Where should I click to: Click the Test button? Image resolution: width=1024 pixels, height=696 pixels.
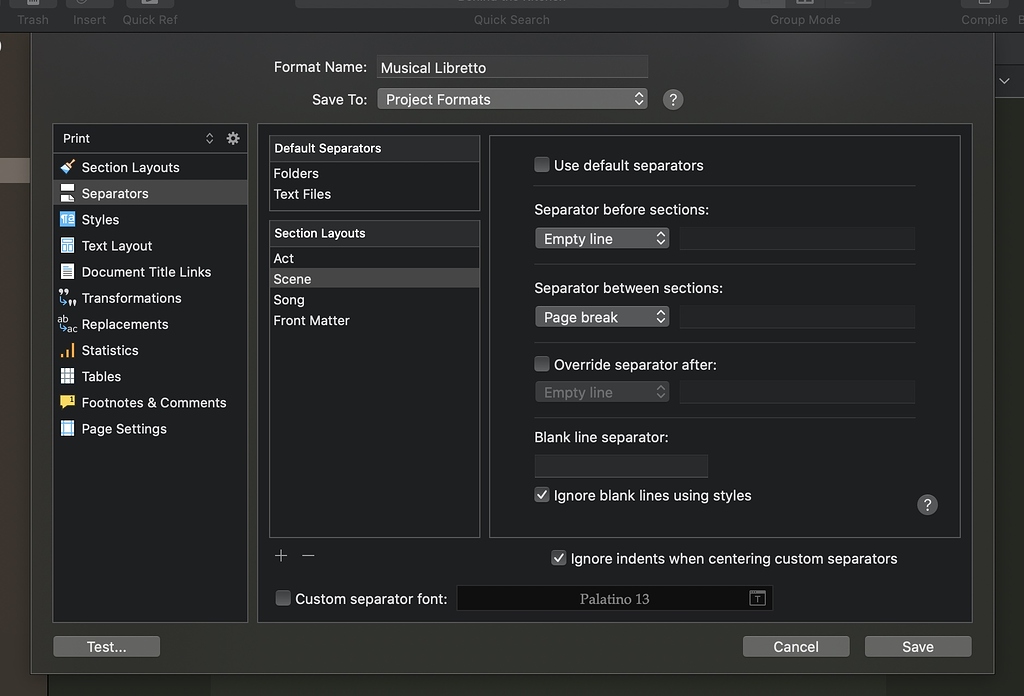pyautogui.click(x=106, y=646)
